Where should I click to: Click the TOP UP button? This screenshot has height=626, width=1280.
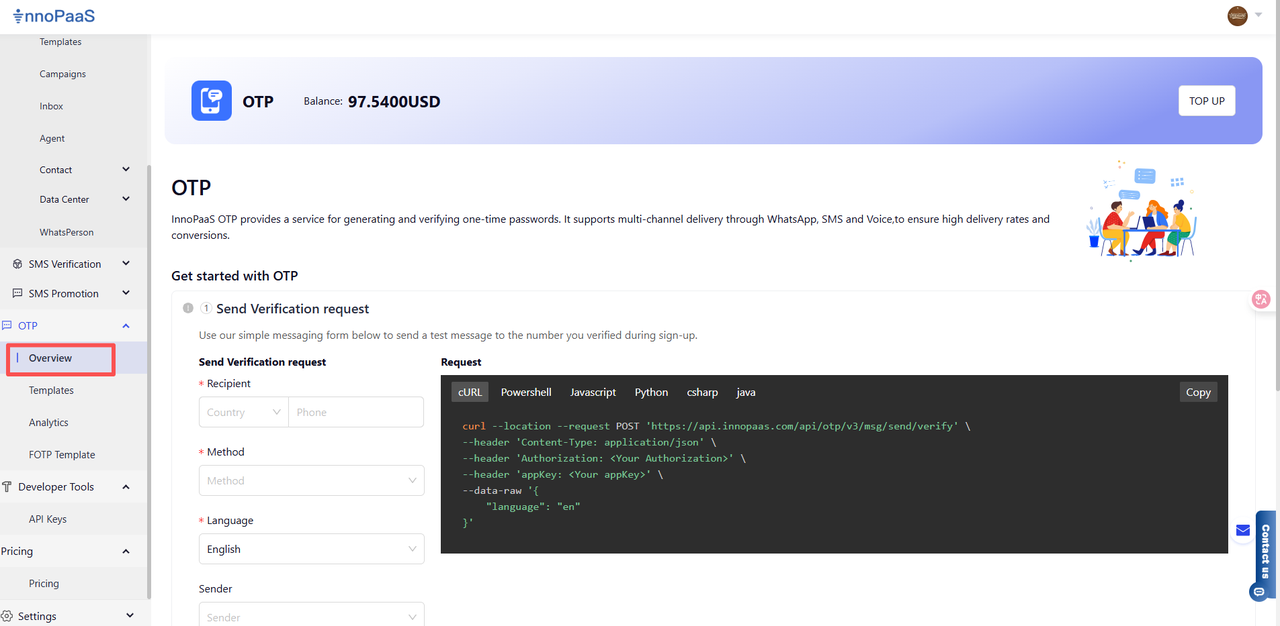click(1206, 101)
